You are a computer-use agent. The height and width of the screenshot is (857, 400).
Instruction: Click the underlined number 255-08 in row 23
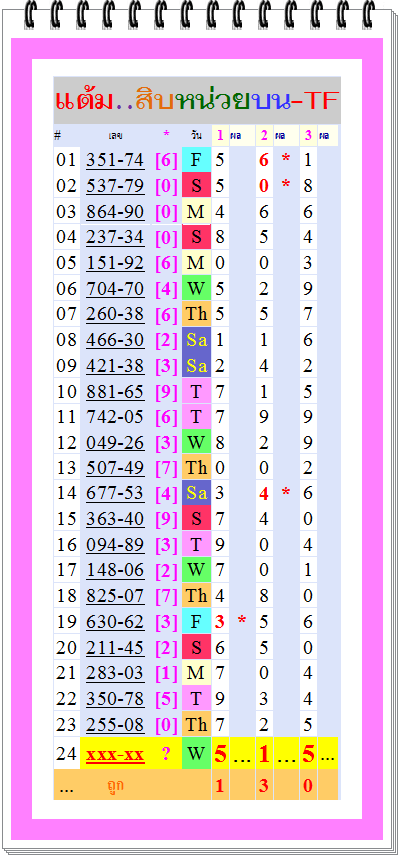(115, 725)
